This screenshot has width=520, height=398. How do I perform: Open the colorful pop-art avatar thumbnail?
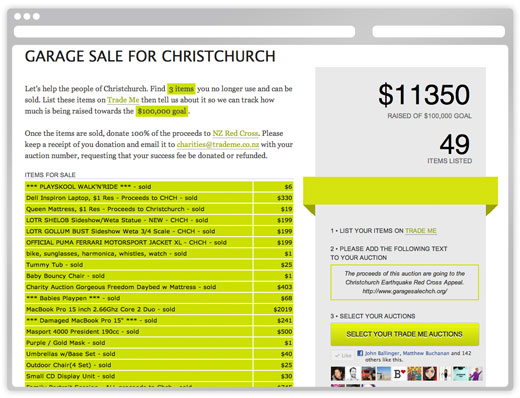(415, 374)
